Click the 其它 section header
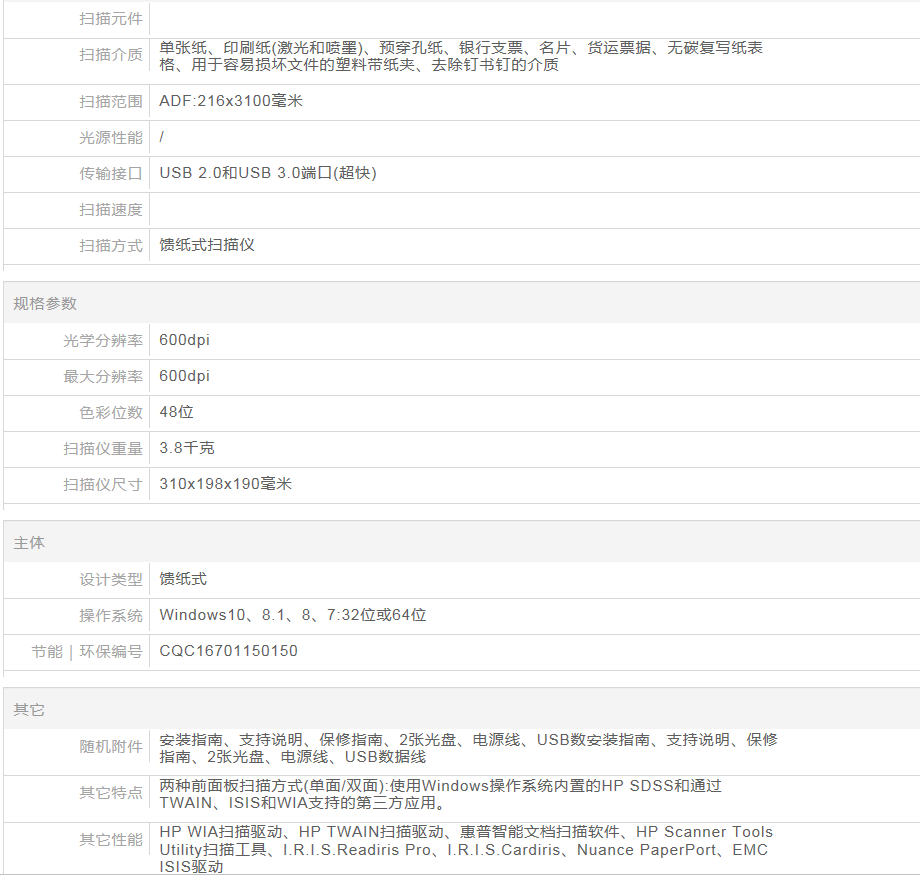 click(x=29, y=710)
